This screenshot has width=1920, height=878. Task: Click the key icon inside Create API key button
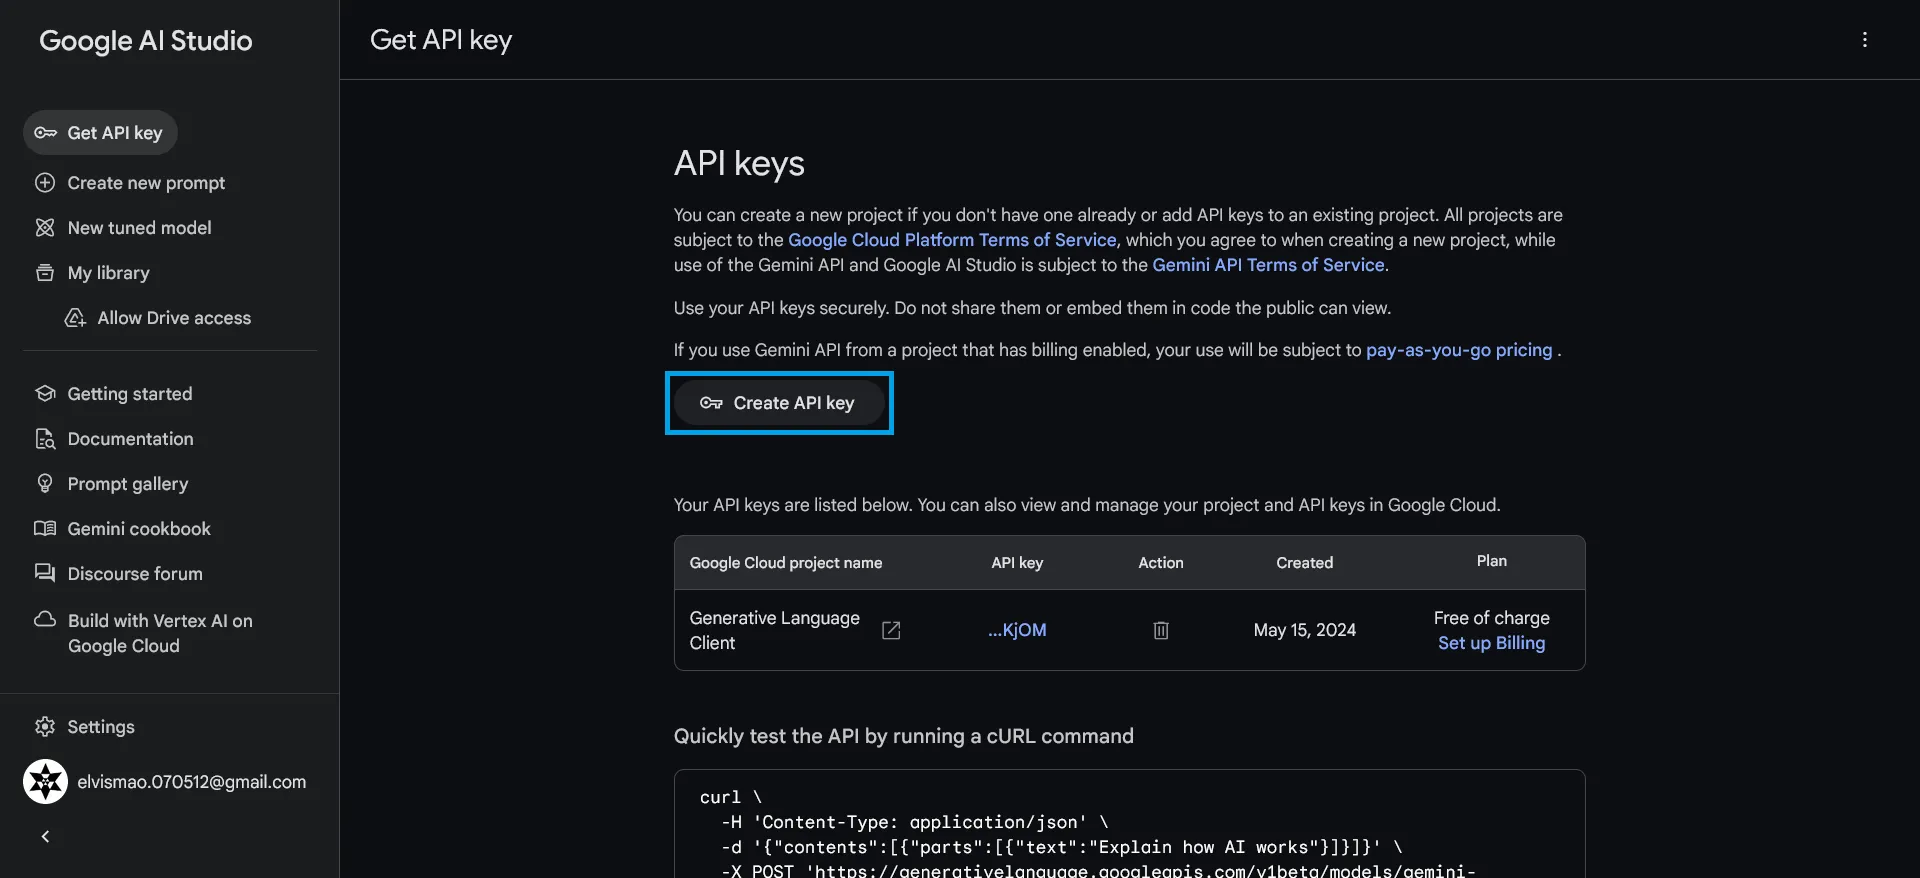tap(711, 403)
